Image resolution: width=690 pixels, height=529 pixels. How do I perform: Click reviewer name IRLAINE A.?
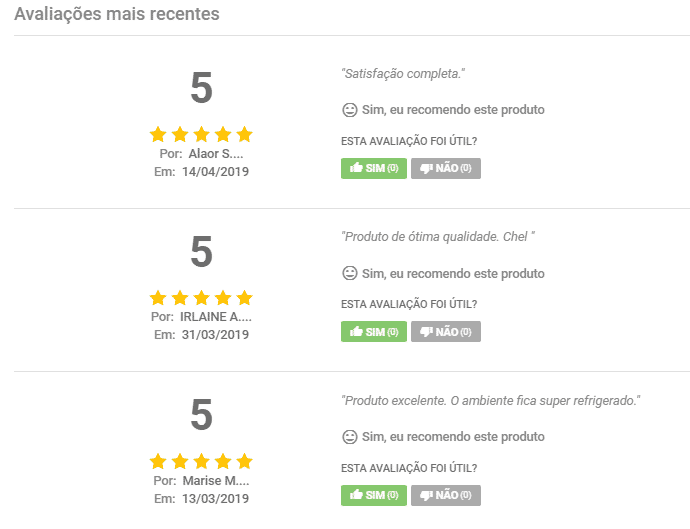pos(215,317)
